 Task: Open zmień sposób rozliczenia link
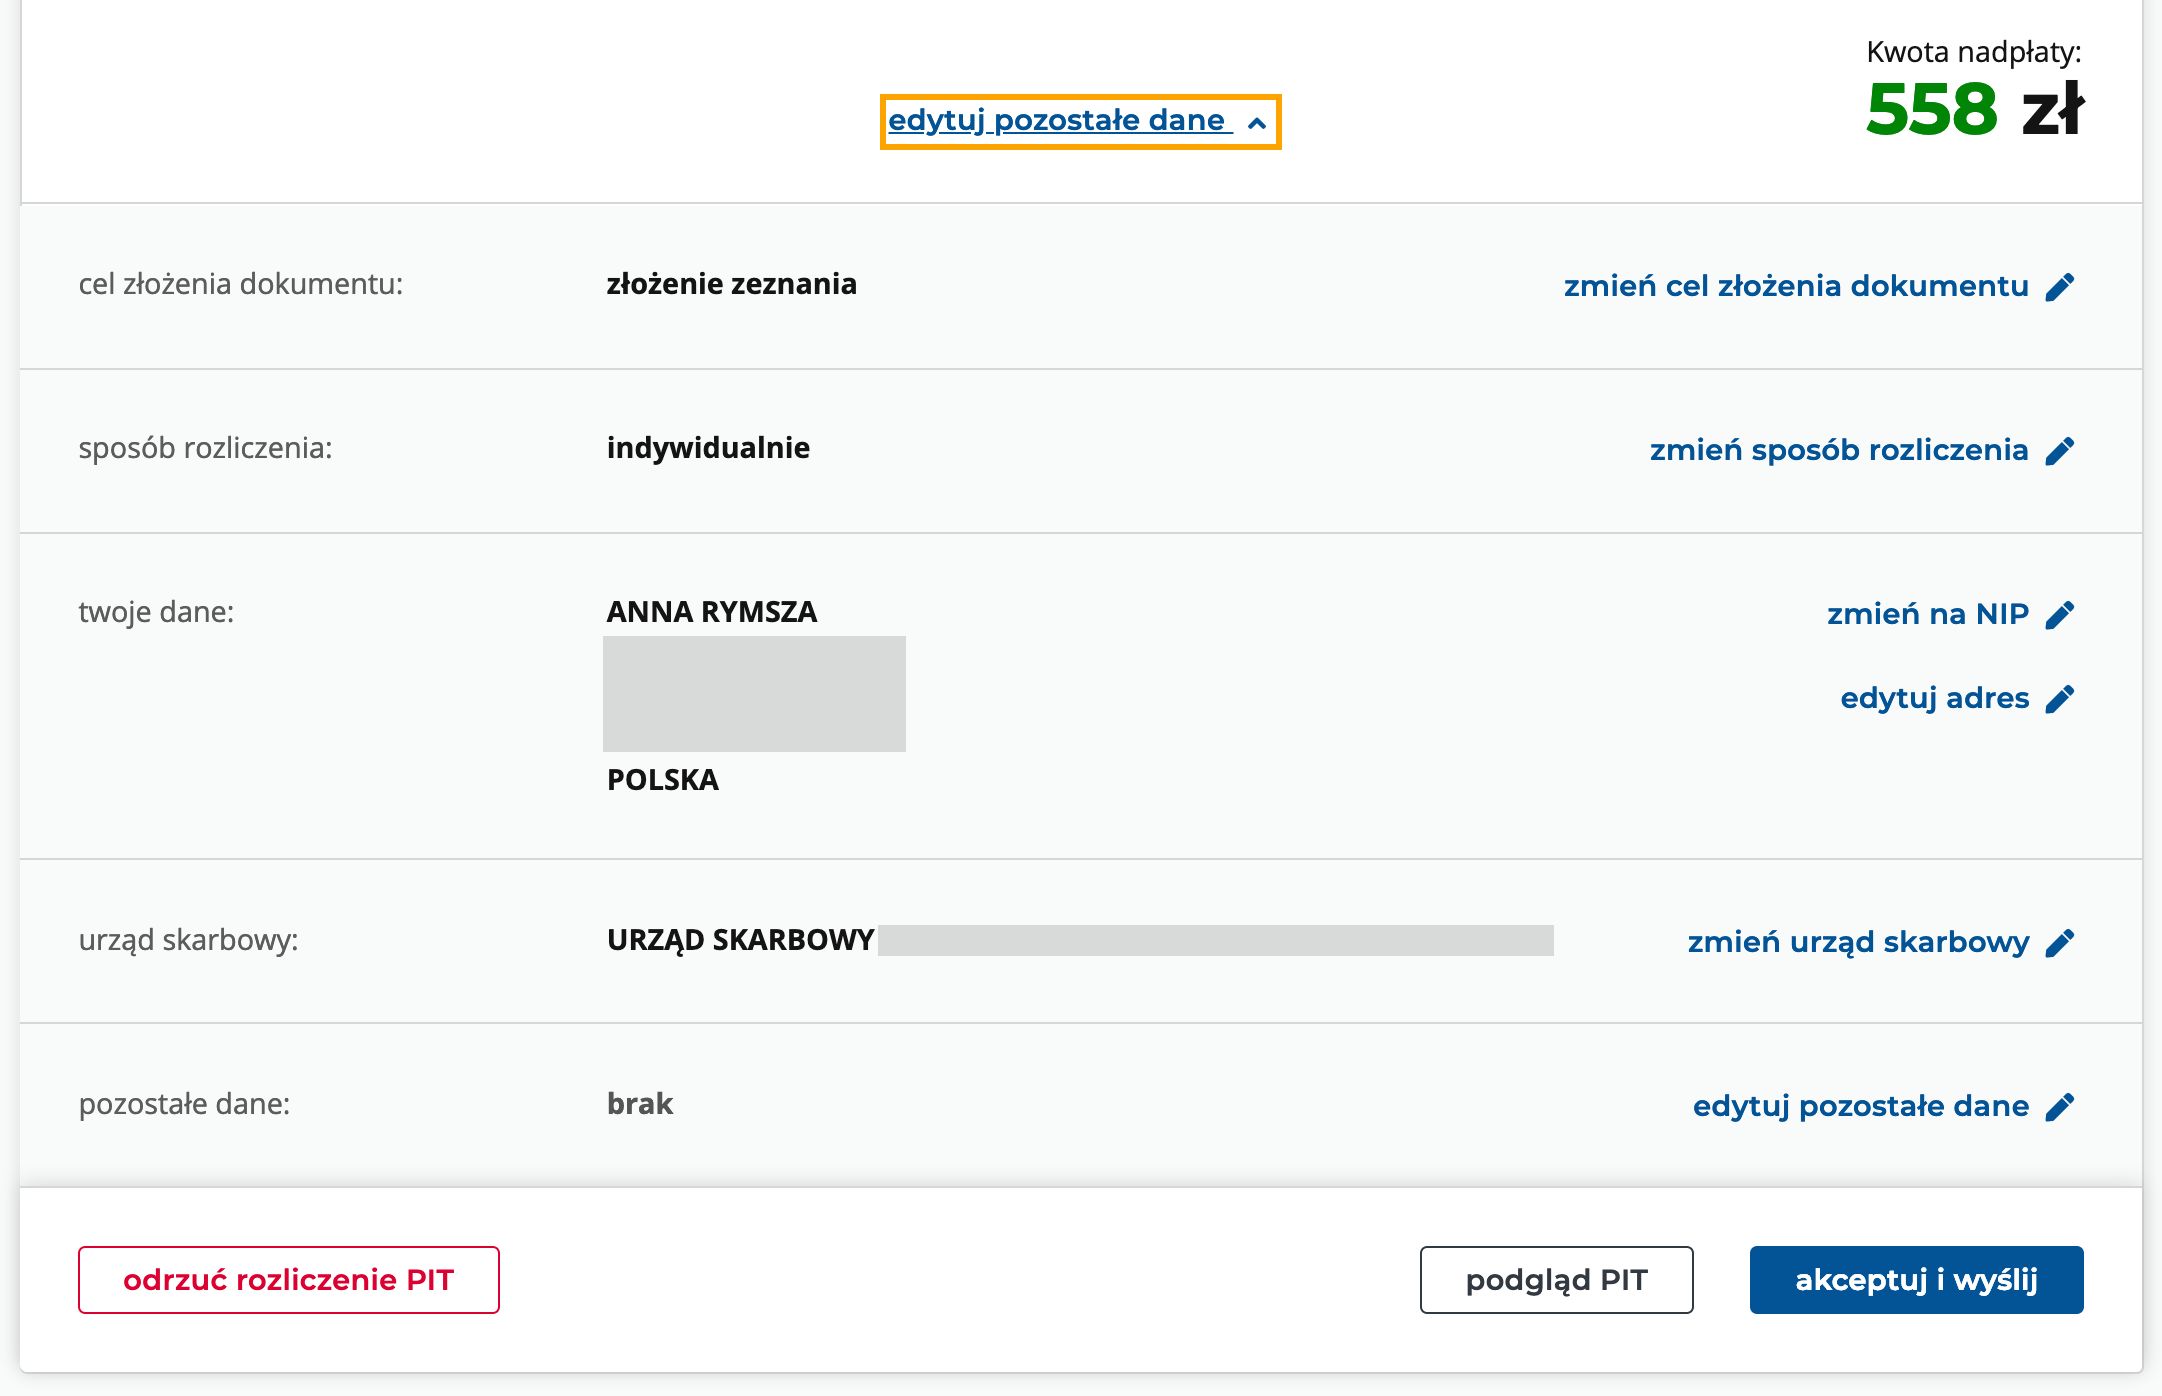[x=1838, y=450]
